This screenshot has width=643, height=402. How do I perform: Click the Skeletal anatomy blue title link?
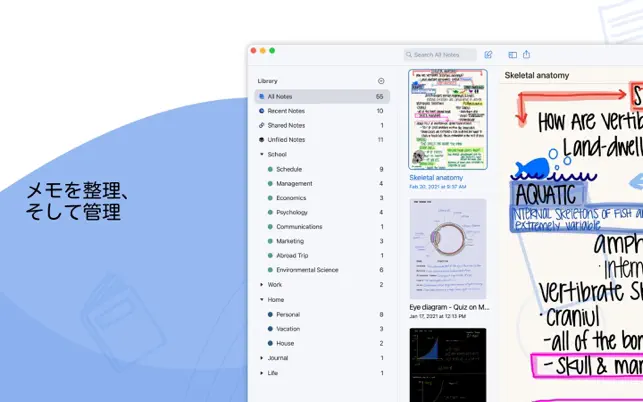coord(436,177)
